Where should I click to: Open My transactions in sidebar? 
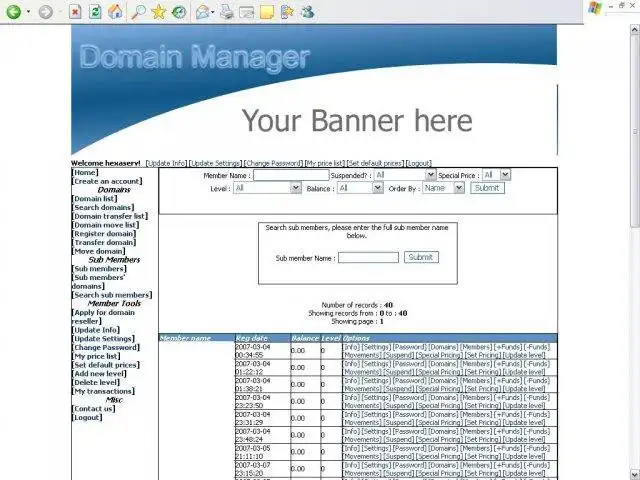tap(103, 391)
